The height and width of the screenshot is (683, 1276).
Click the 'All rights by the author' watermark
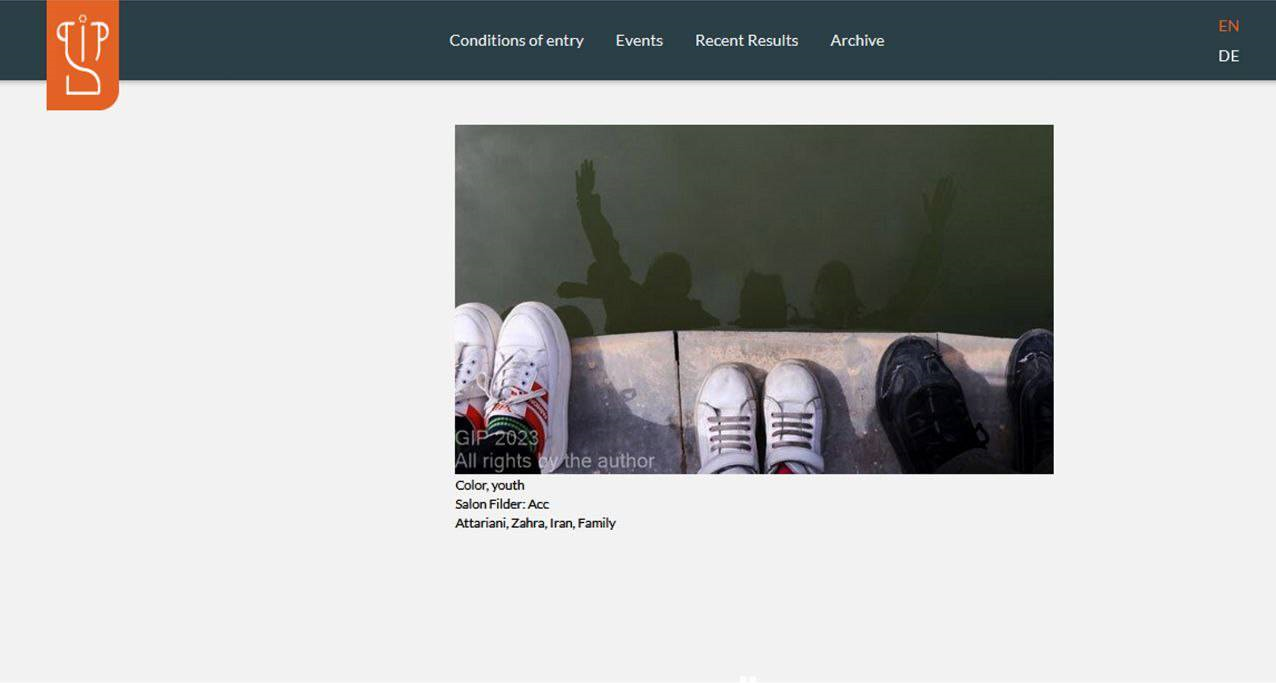[554, 461]
